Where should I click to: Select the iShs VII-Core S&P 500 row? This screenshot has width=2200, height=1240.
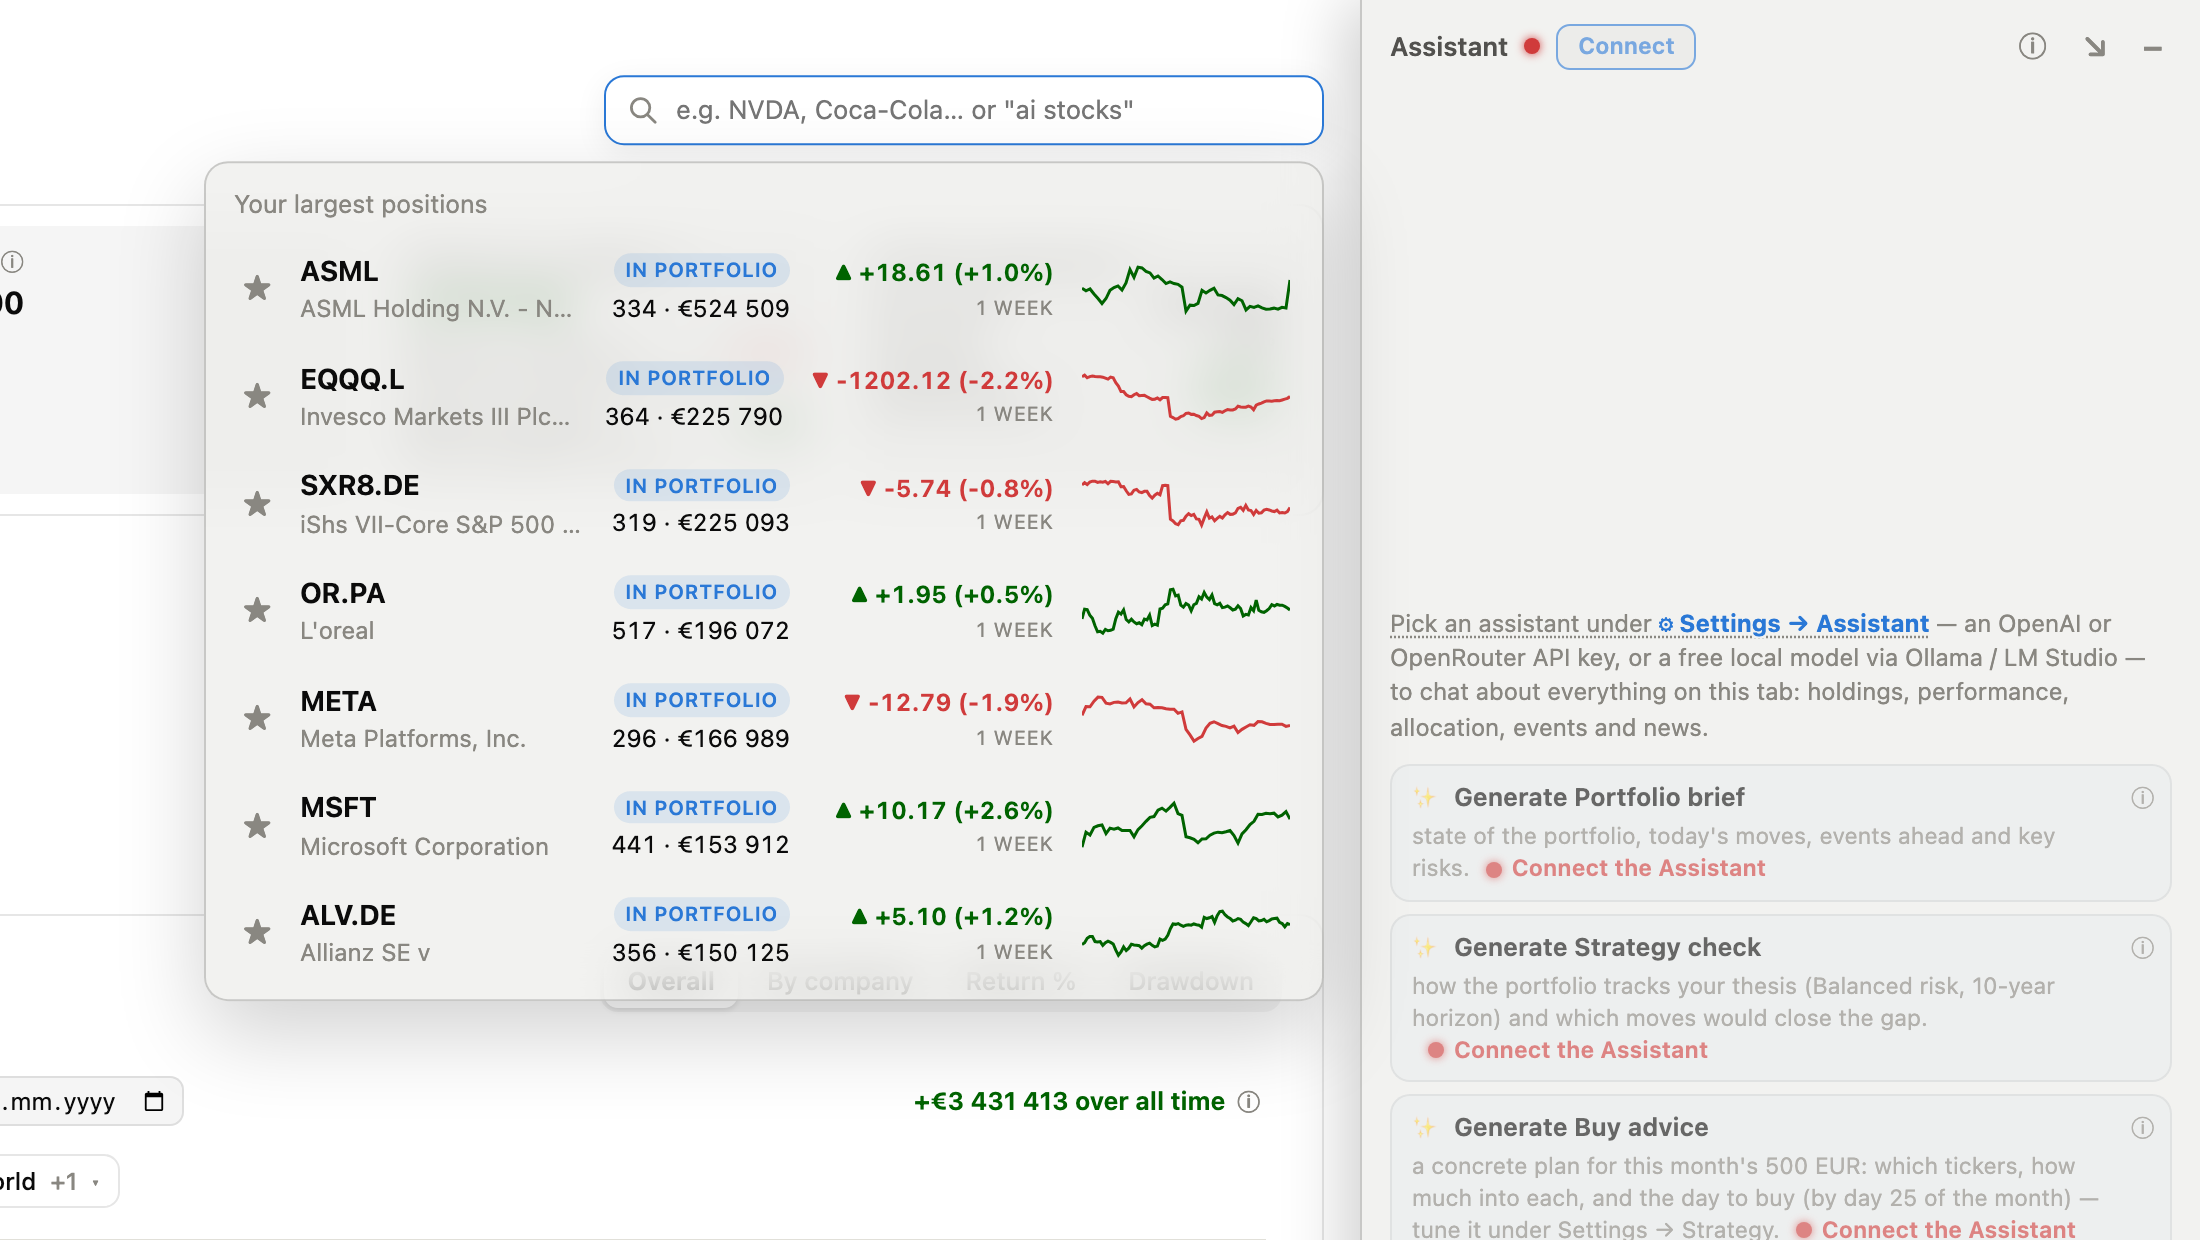[764, 504]
